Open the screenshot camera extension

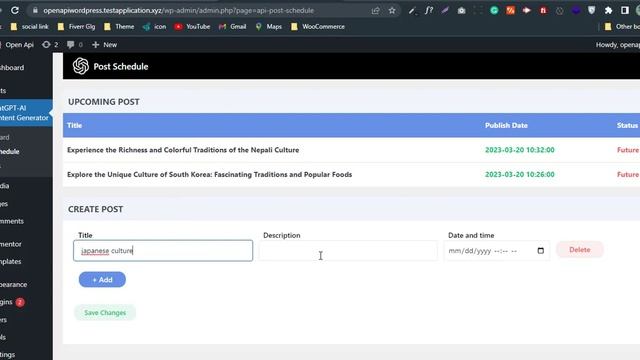click(x=461, y=11)
